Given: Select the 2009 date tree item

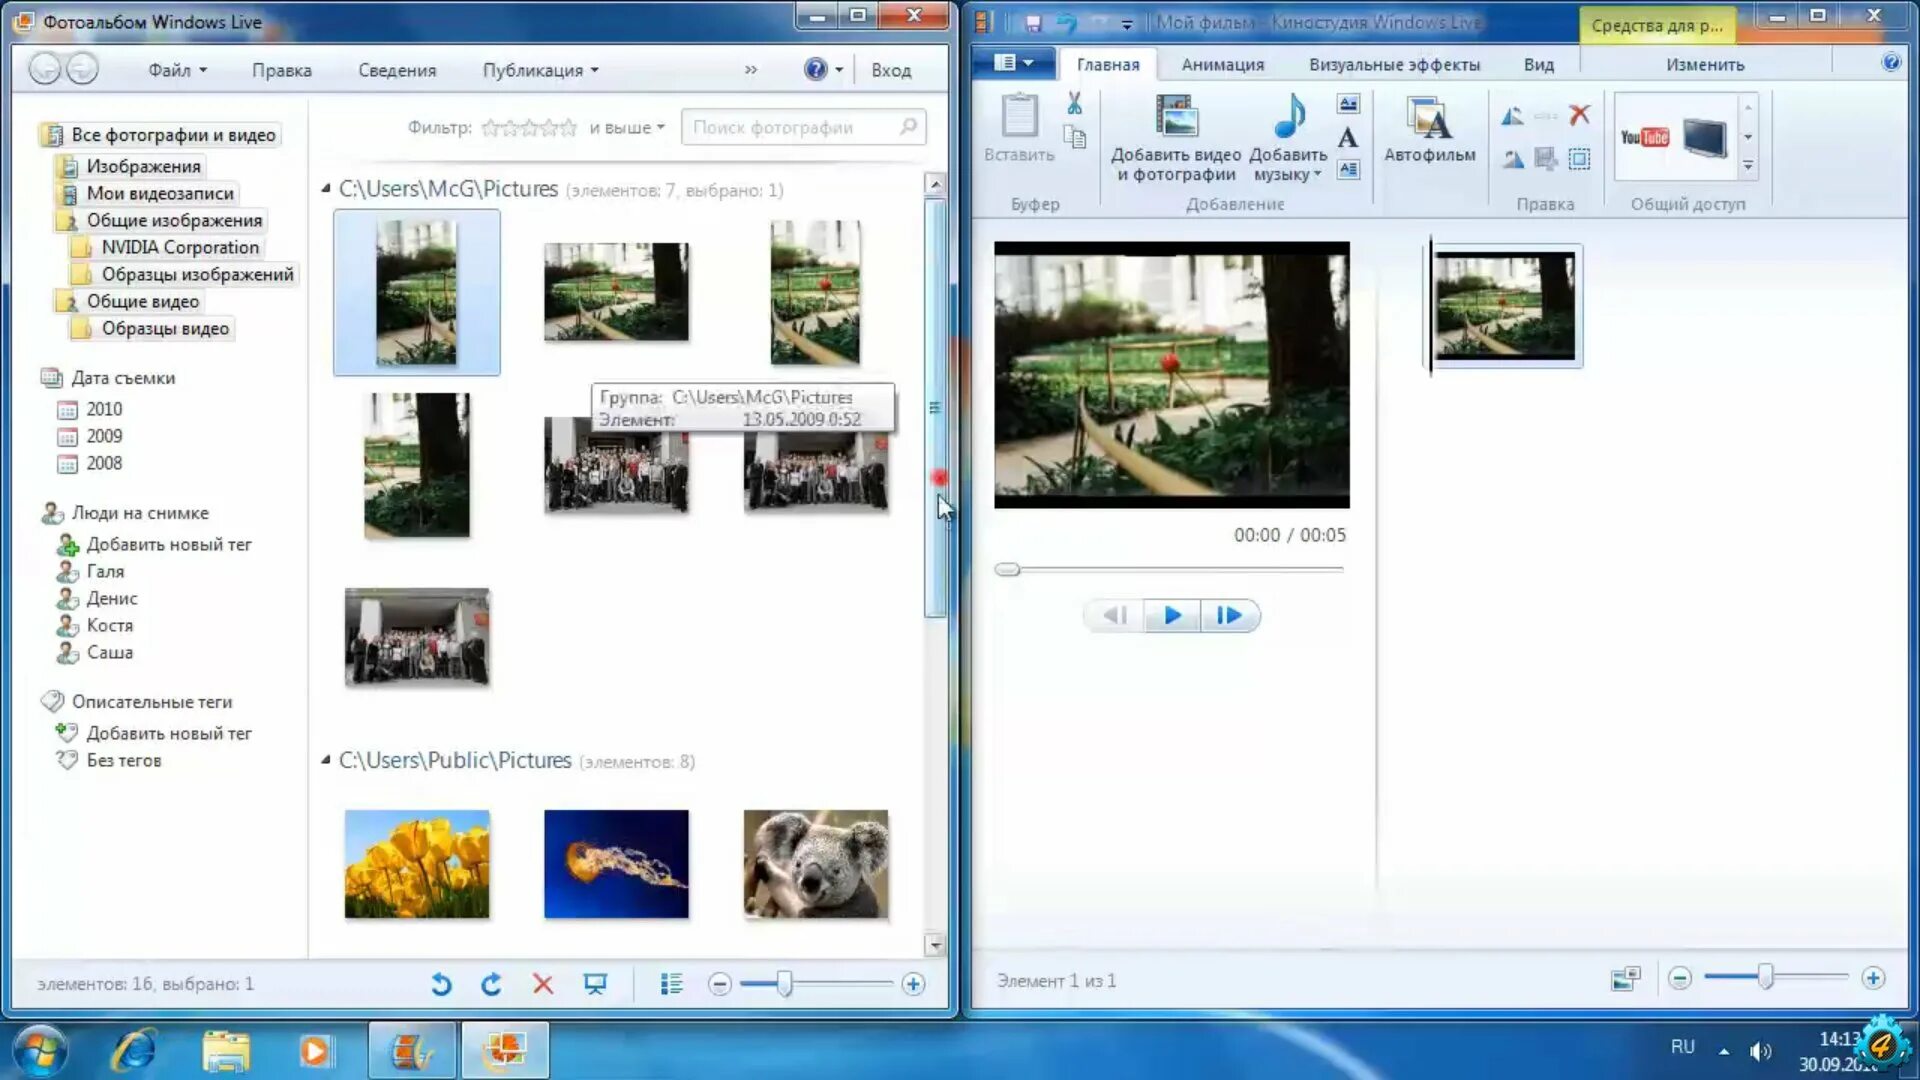Looking at the screenshot, I should [104, 436].
